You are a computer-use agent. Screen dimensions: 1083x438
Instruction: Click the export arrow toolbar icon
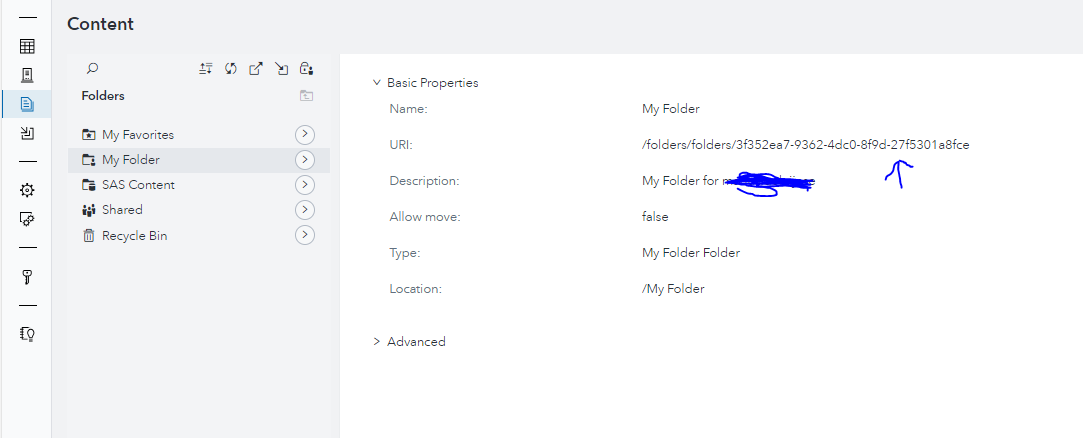[x=256, y=69]
